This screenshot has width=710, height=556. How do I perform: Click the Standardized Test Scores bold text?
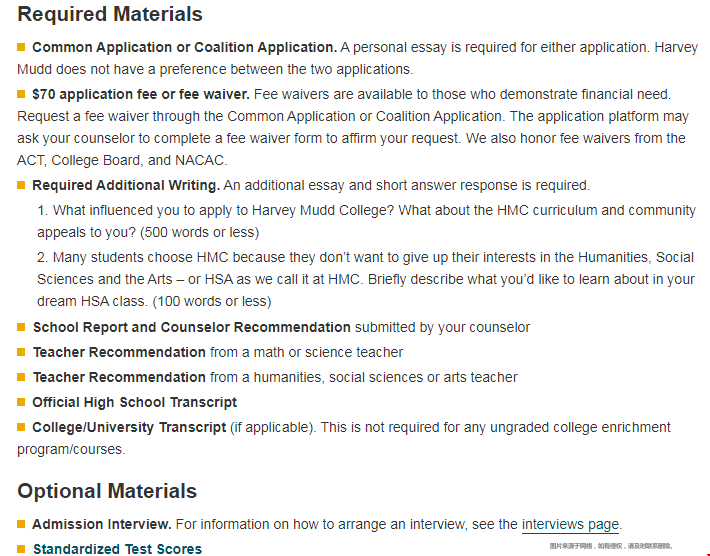coord(117,549)
